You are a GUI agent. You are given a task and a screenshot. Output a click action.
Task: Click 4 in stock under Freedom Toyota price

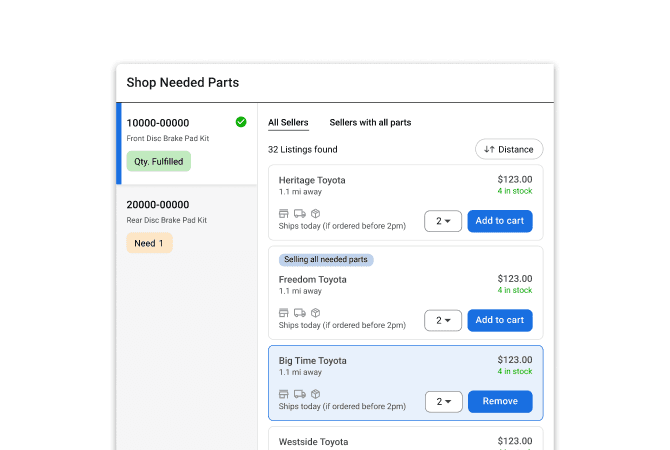[515, 290]
